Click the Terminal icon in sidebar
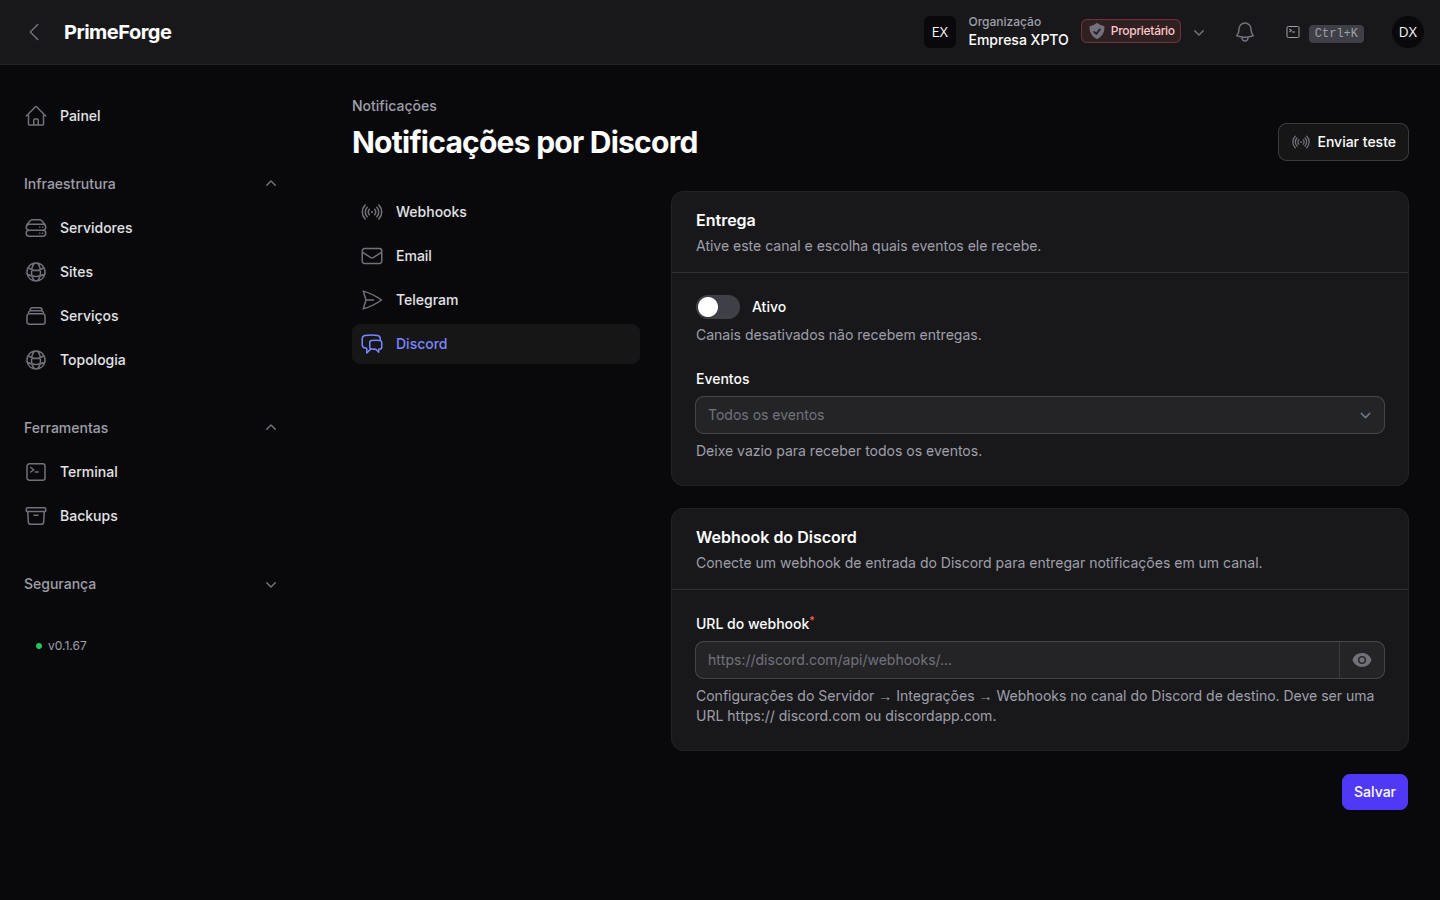The image size is (1440, 900). pyautogui.click(x=36, y=472)
